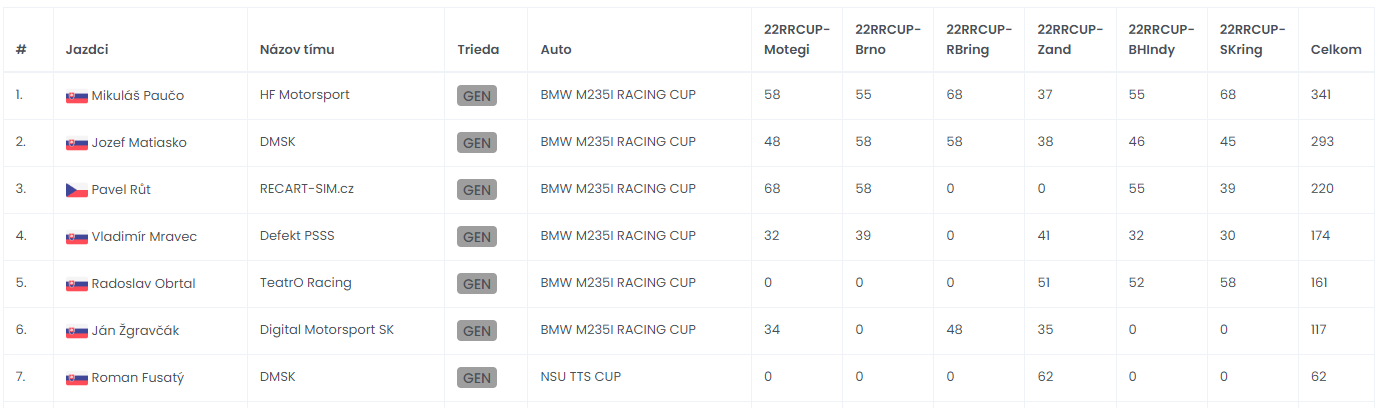Open driver Radoslav Obrtal's name link

tap(144, 284)
